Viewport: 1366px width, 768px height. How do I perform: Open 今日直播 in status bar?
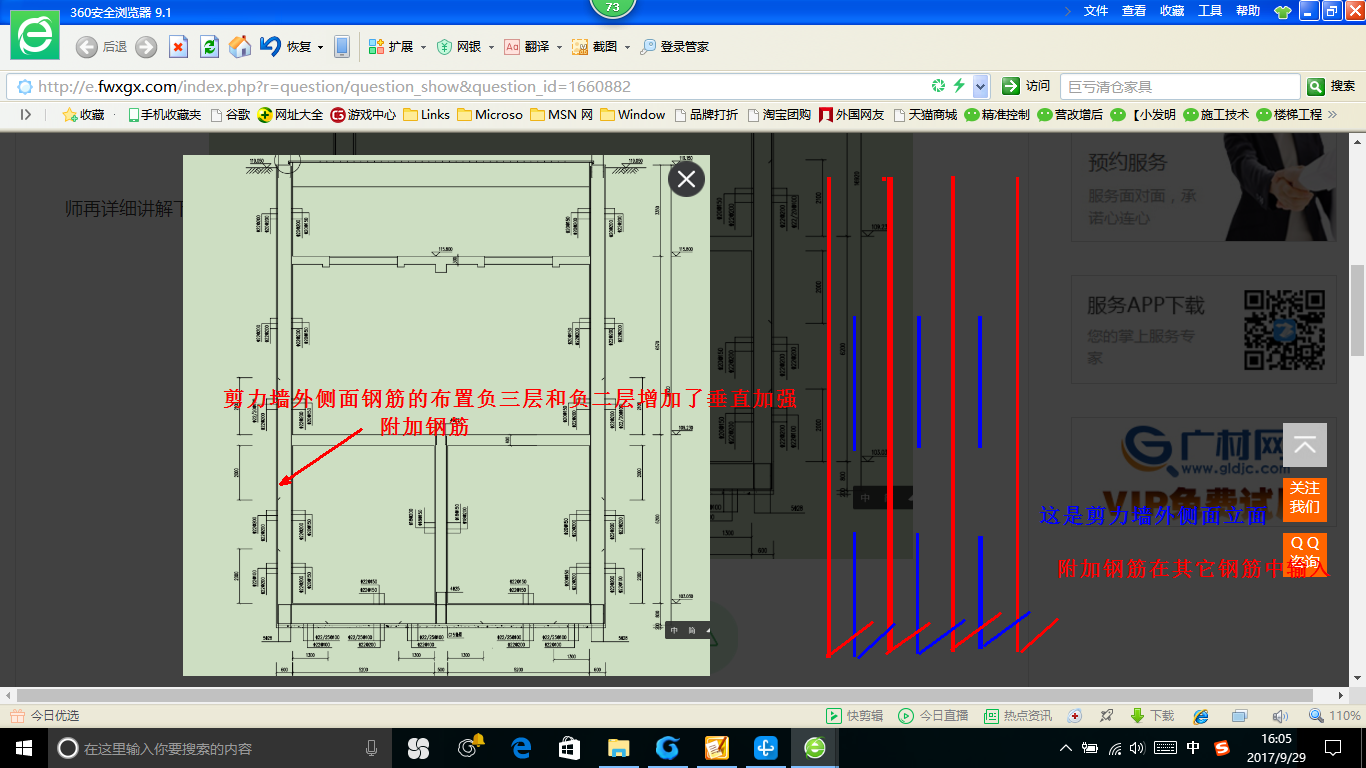click(x=933, y=716)
